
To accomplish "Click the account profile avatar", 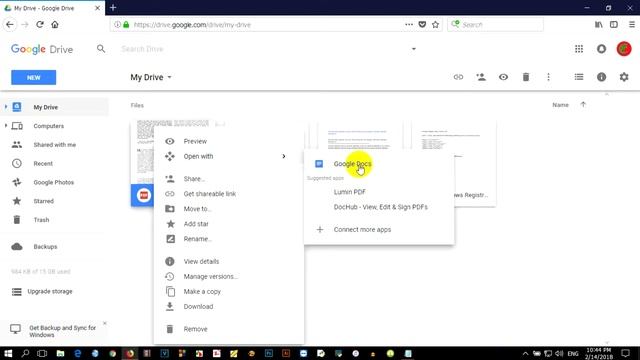I will (624, 49).
